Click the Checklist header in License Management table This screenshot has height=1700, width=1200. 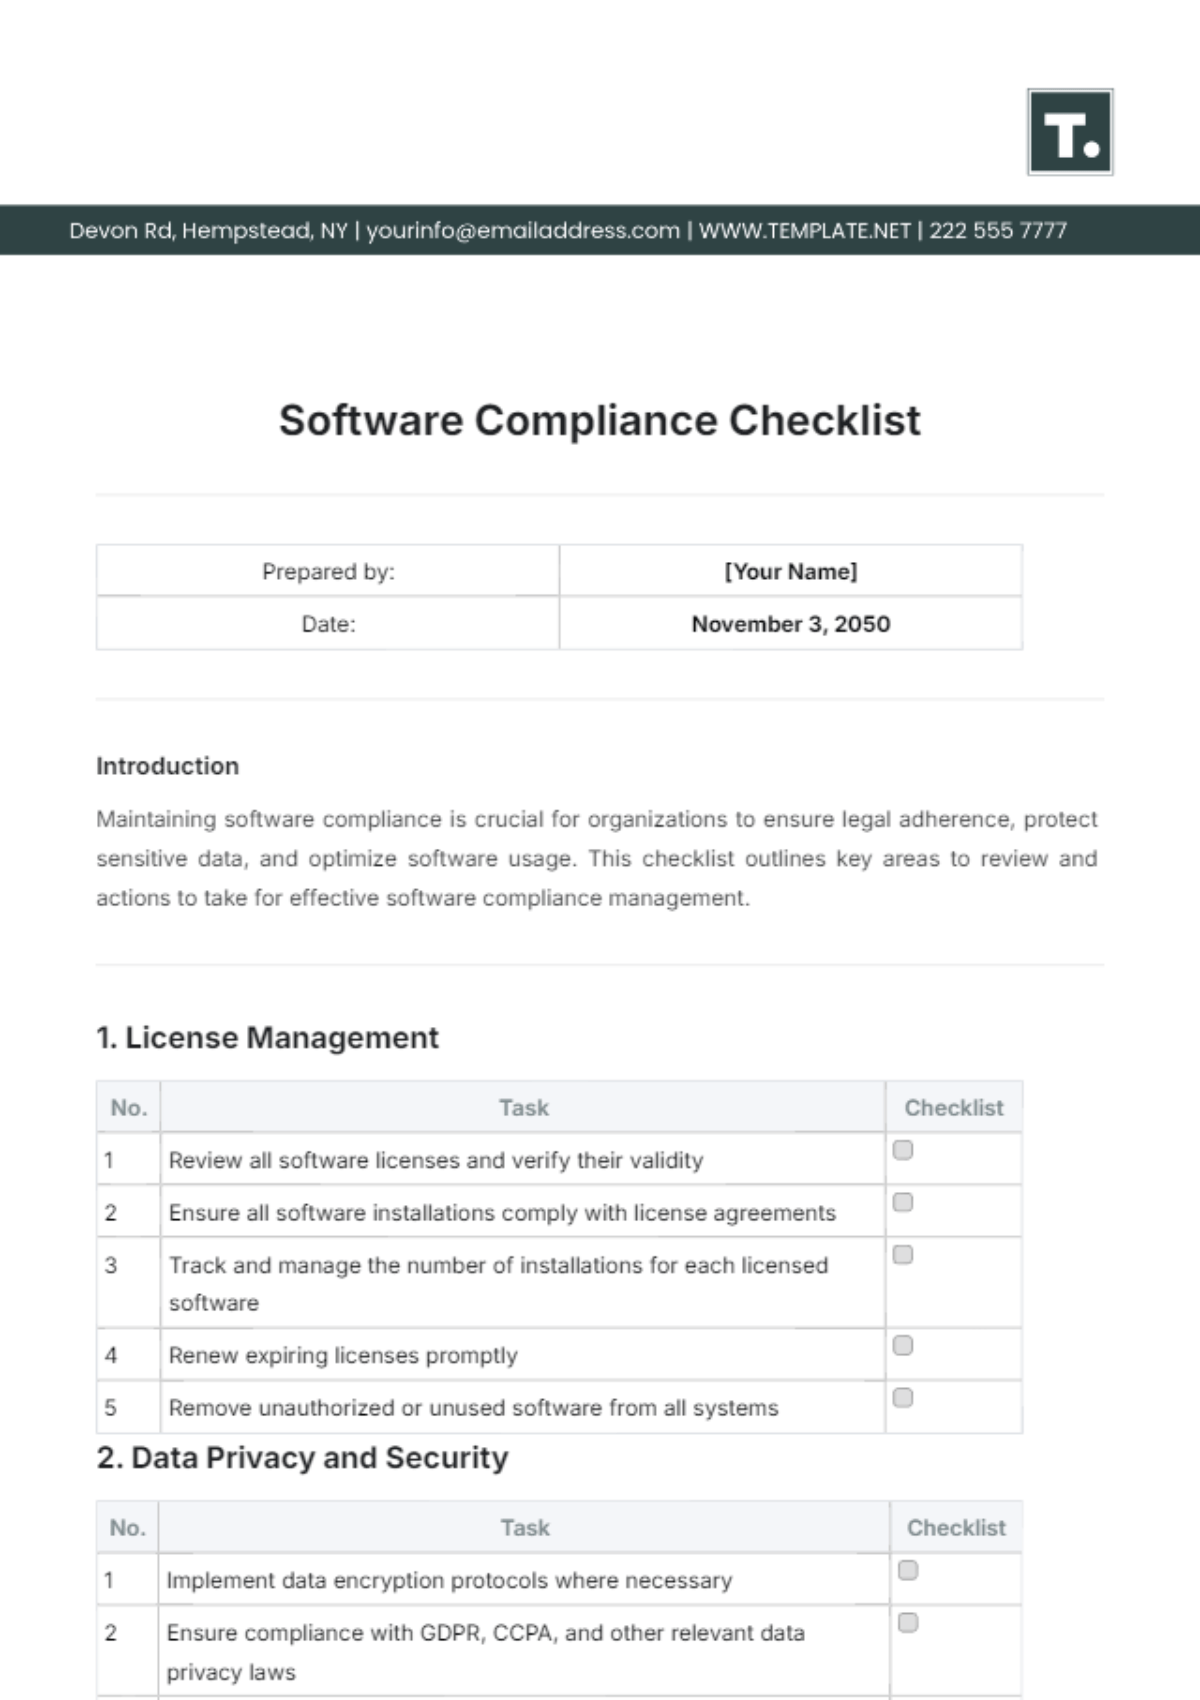[x=954, y=1107]
